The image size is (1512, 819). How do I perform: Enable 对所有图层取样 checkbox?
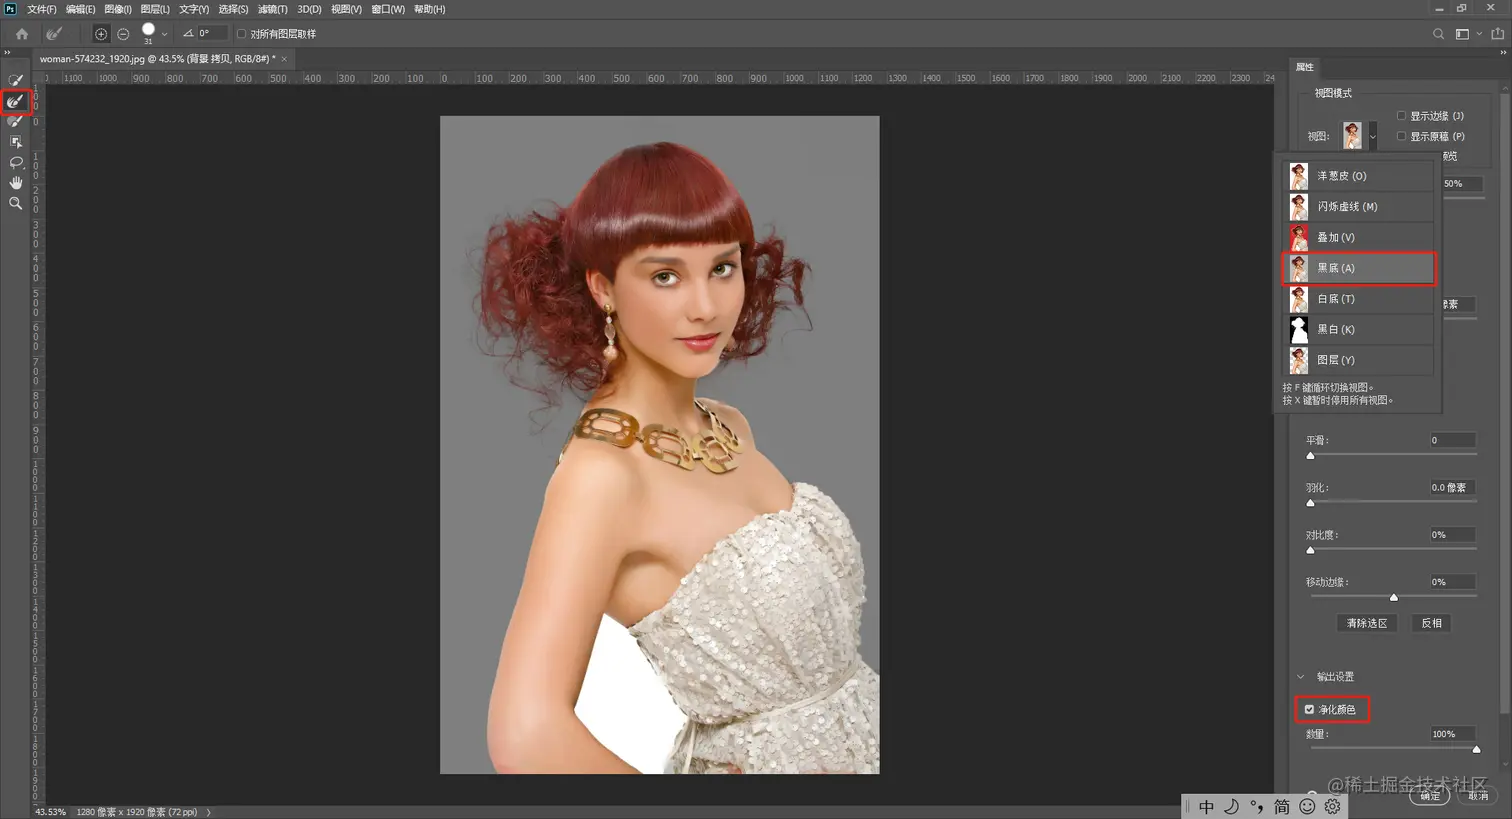(x=241, y=34)
